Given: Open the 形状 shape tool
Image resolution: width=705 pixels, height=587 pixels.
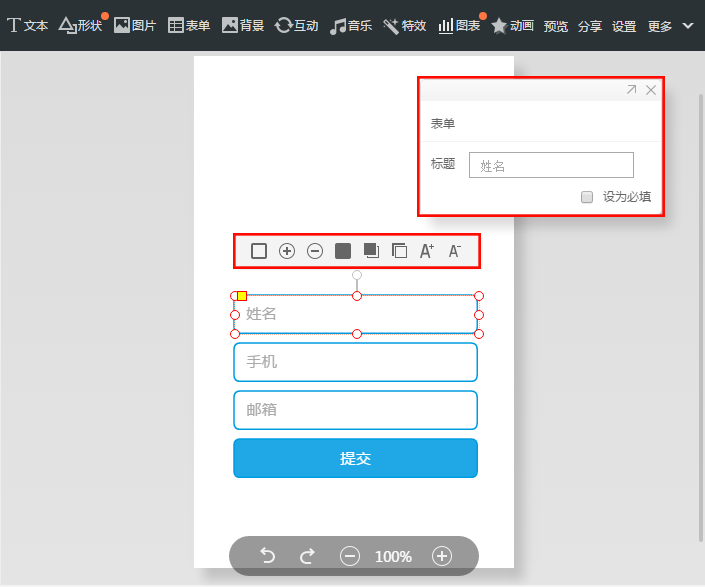Looking at the screenshot, I should pyautogui.click(x=81, y=26).
